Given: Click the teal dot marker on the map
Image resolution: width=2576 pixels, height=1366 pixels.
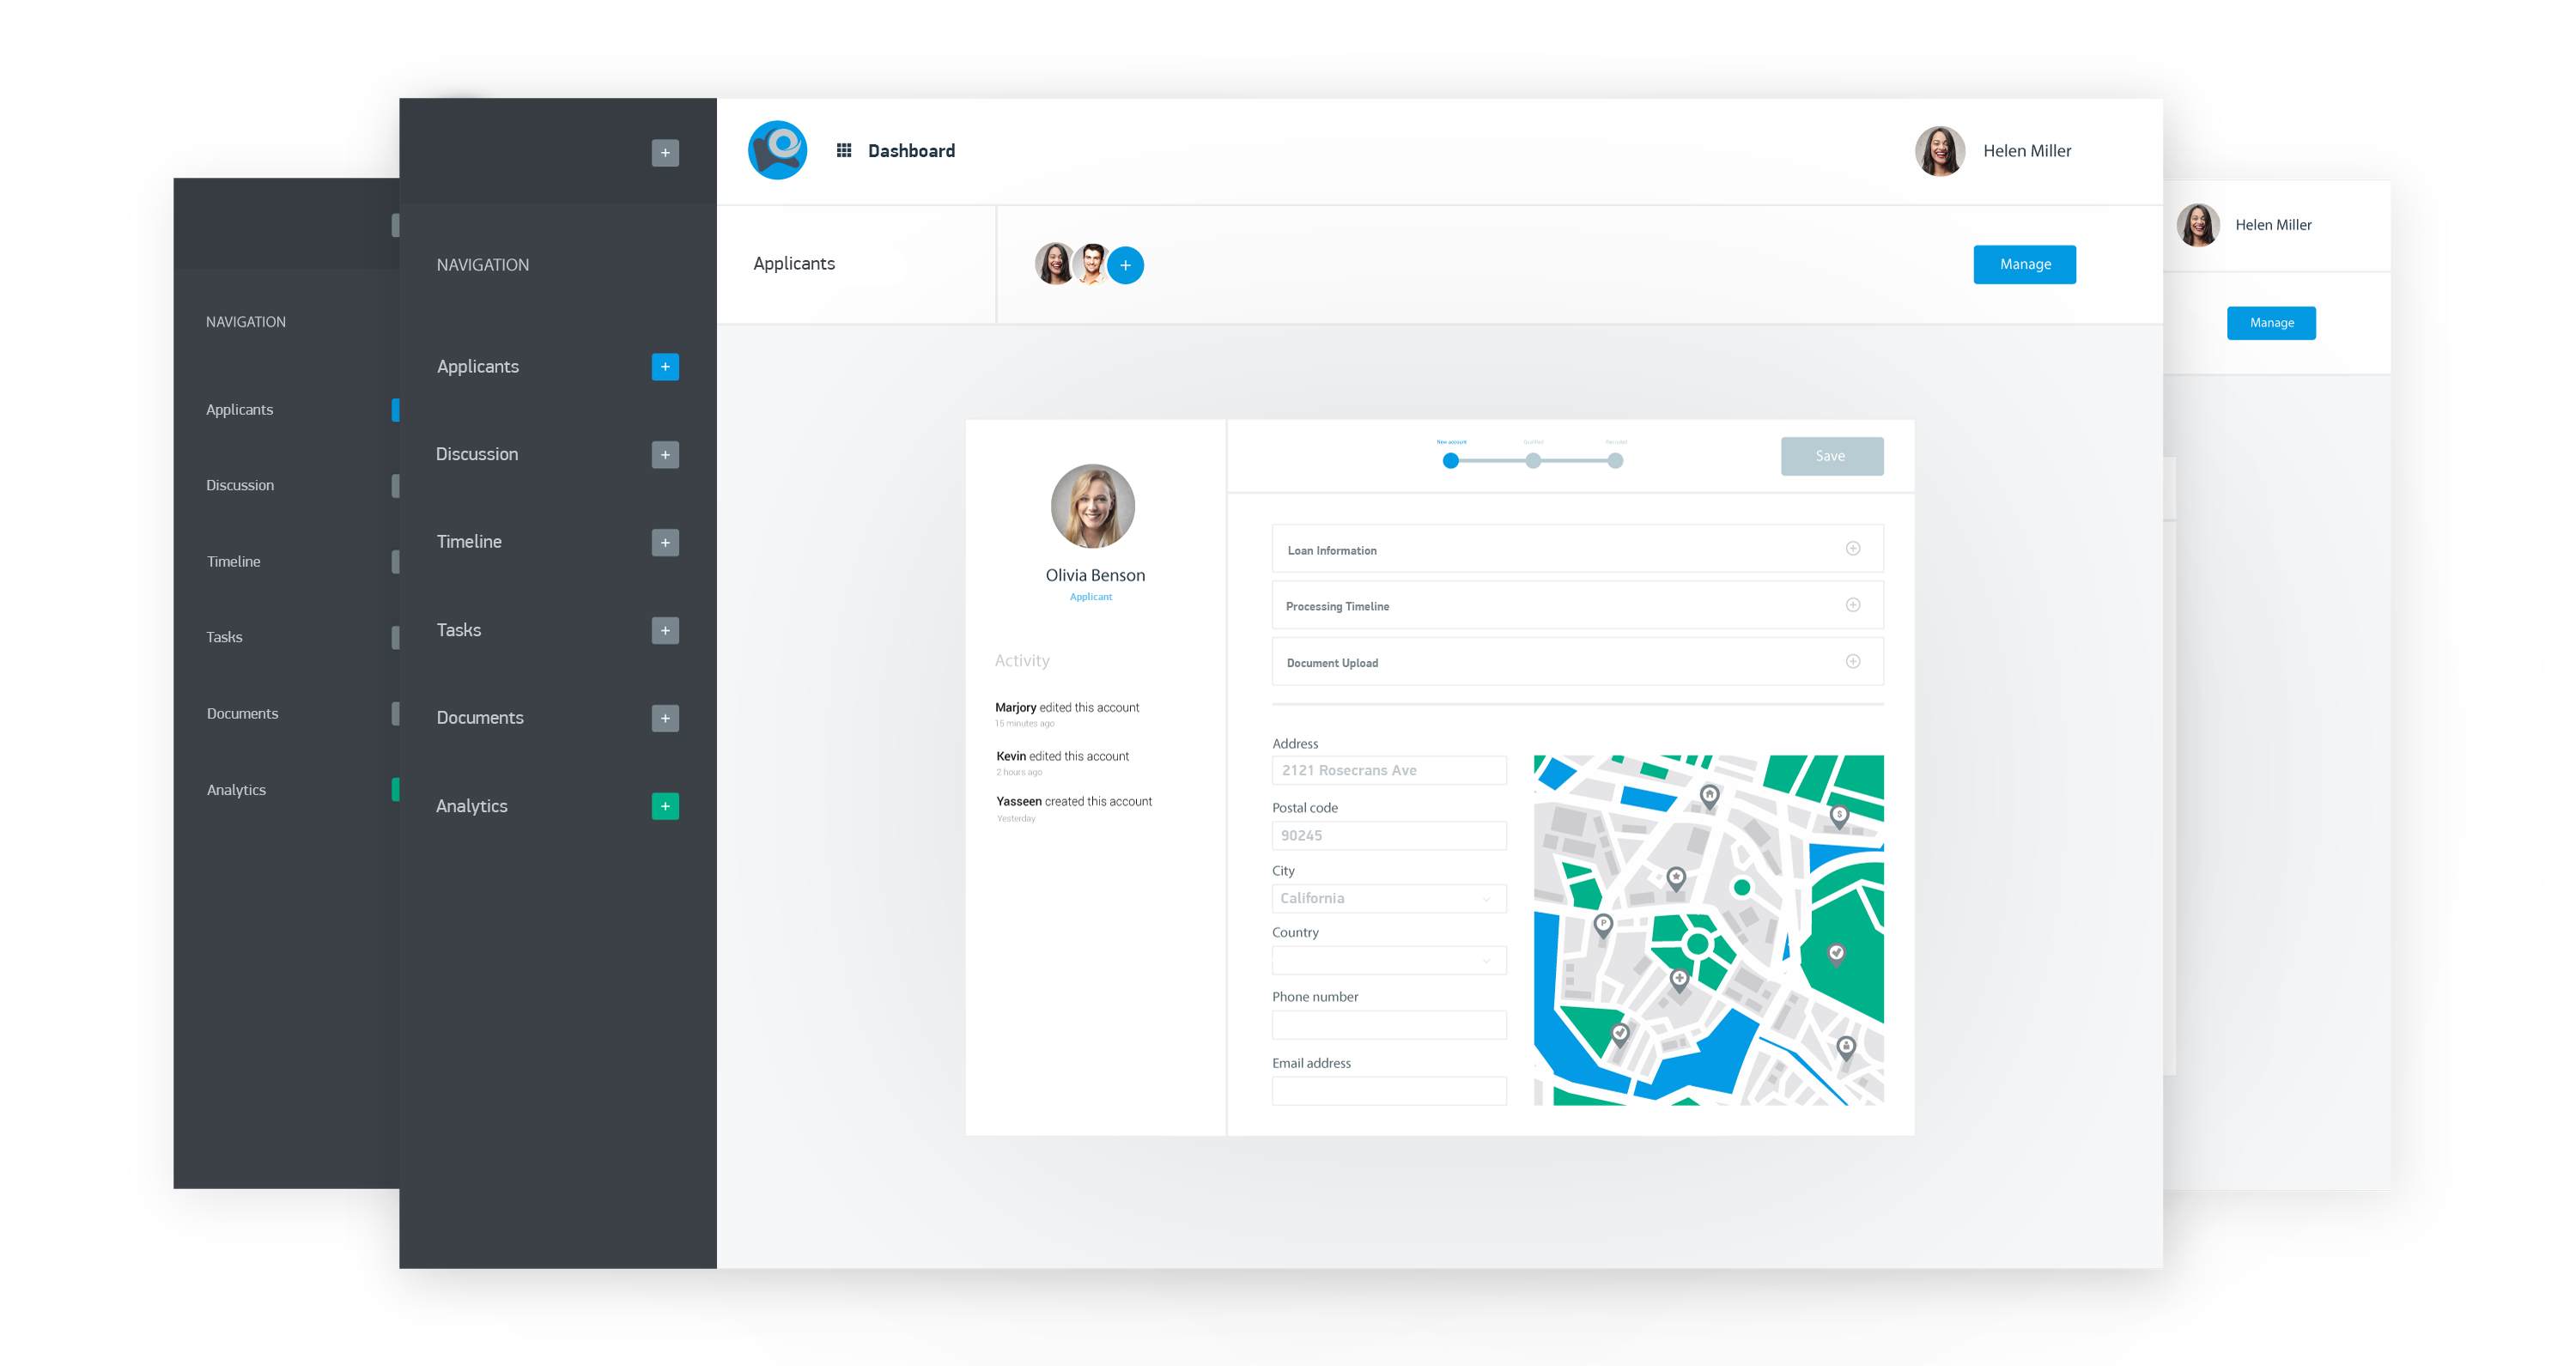Looking at the screenshot, I should 1742,888.
